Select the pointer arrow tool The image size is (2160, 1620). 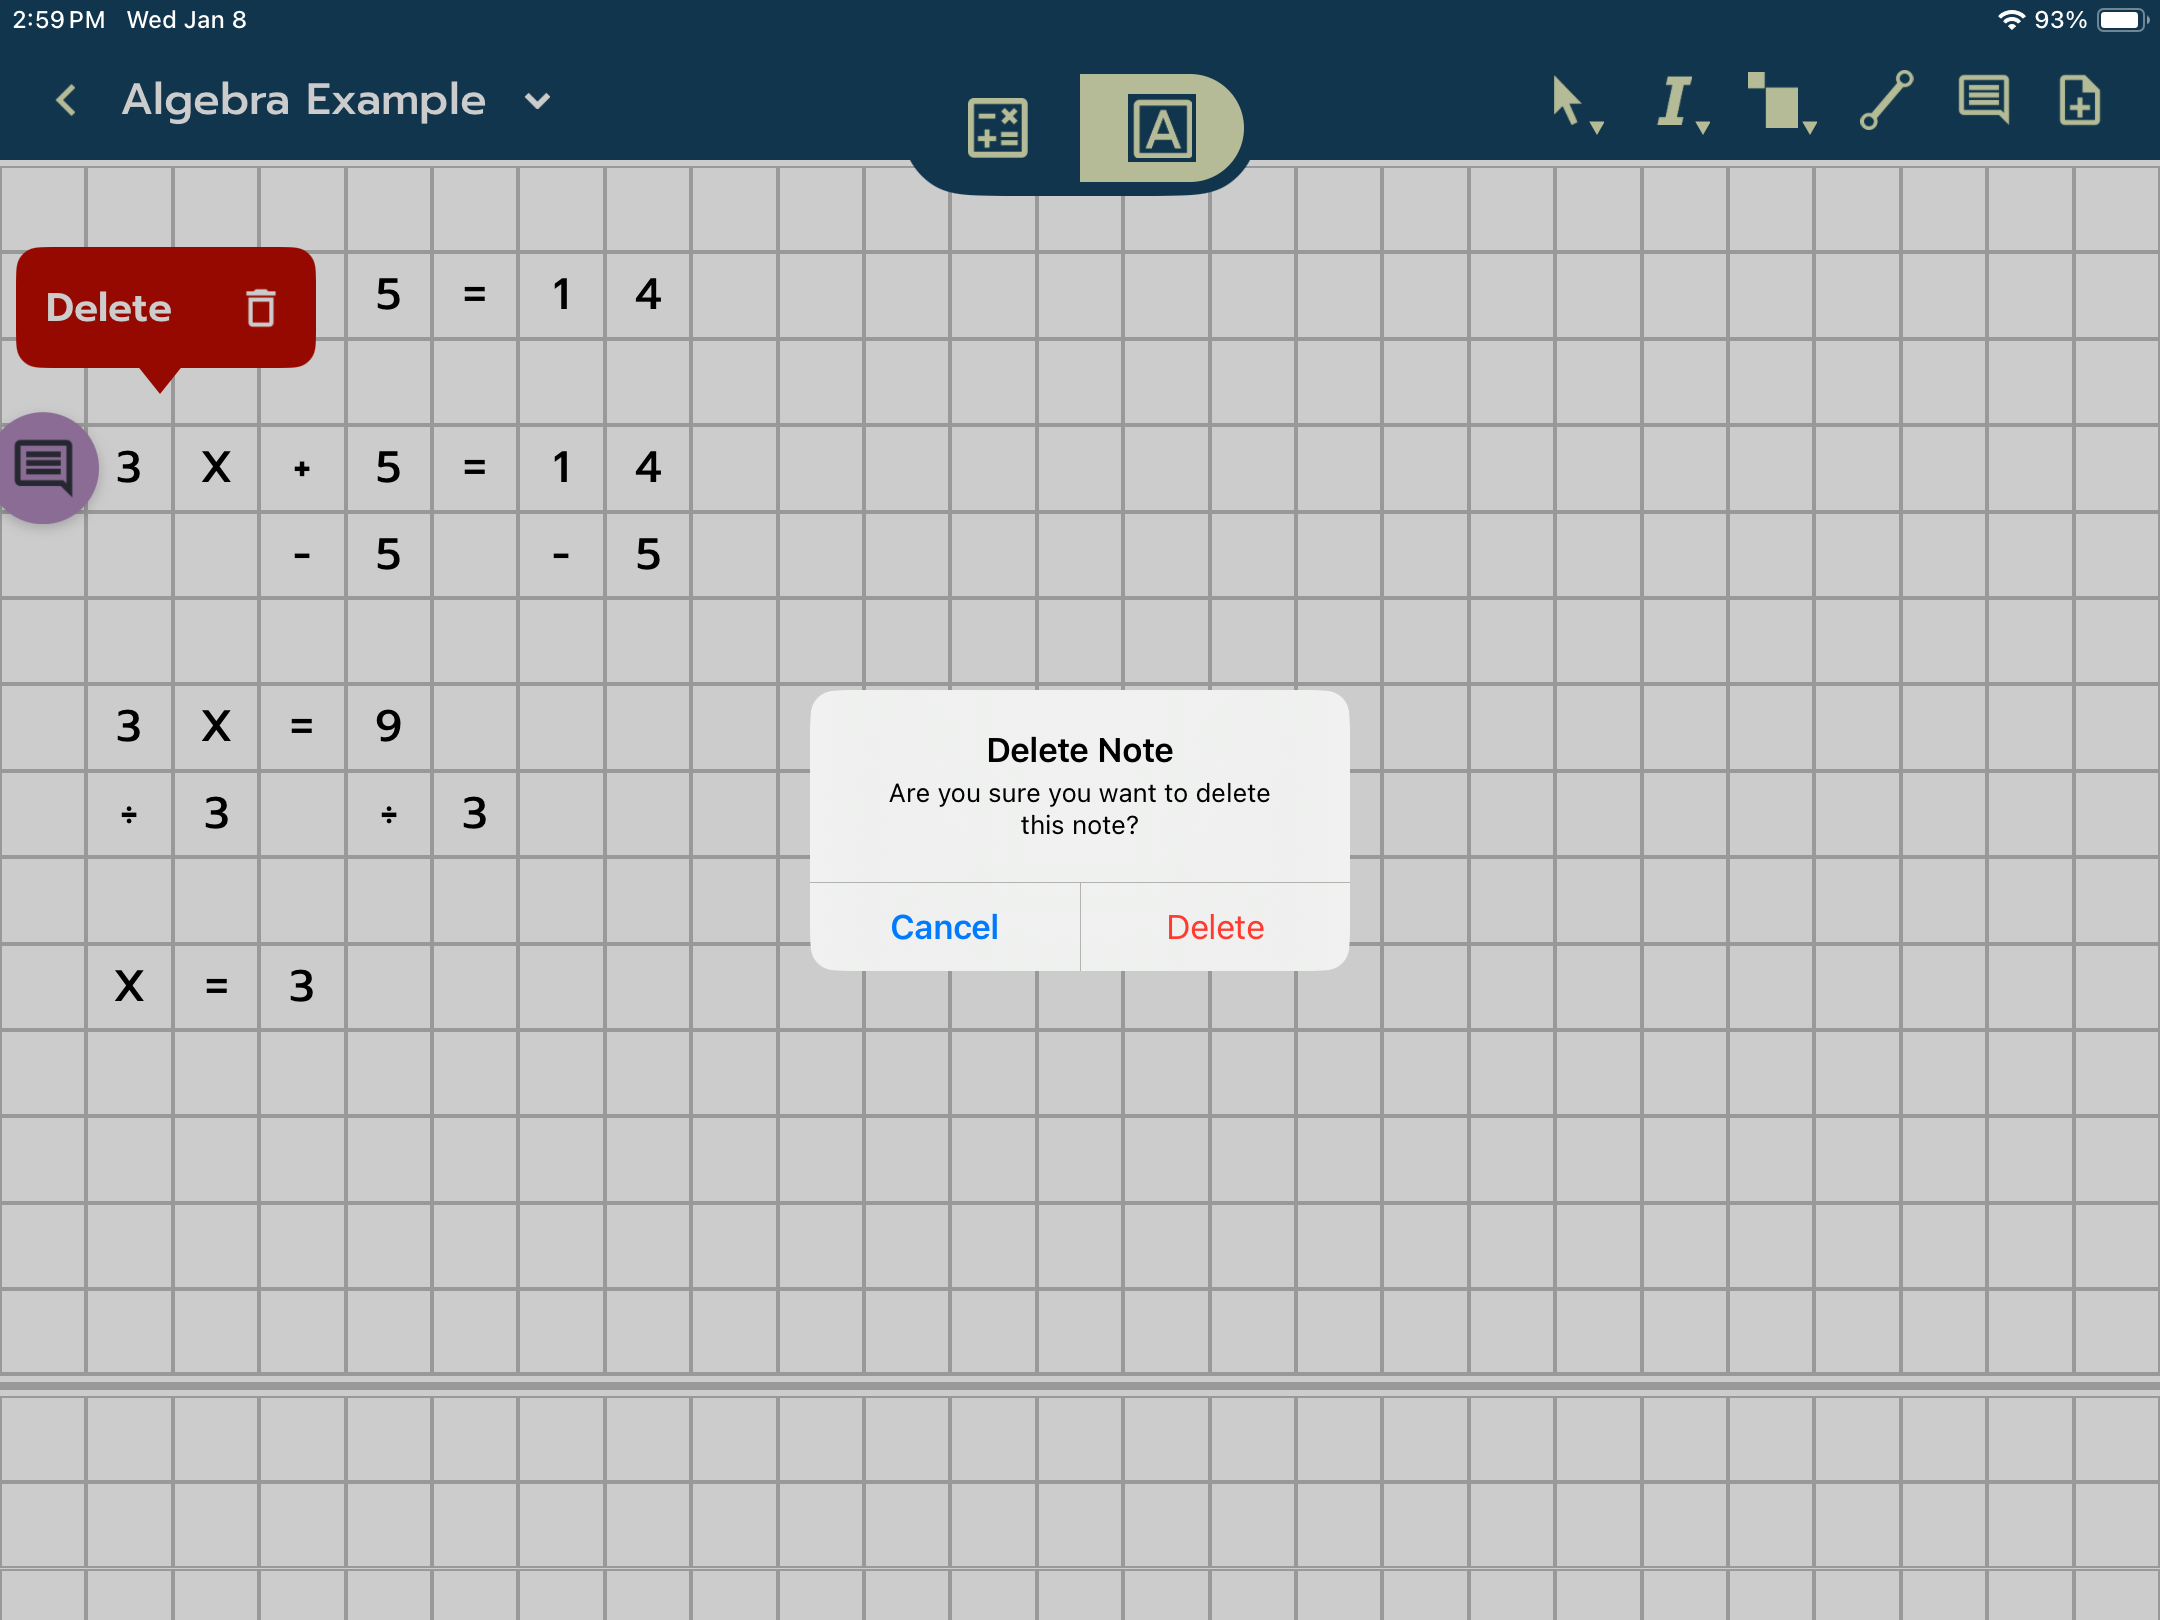1566,100
